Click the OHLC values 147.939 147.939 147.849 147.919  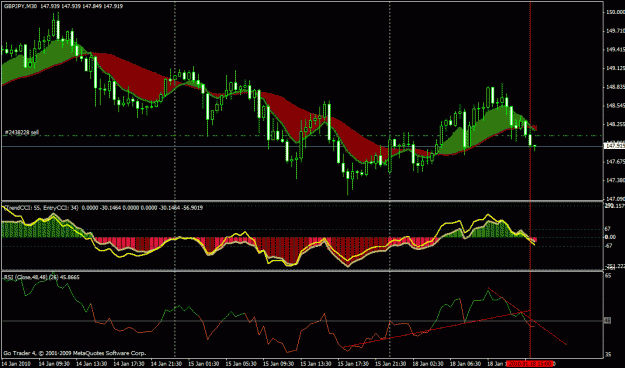tap(82, 6)
